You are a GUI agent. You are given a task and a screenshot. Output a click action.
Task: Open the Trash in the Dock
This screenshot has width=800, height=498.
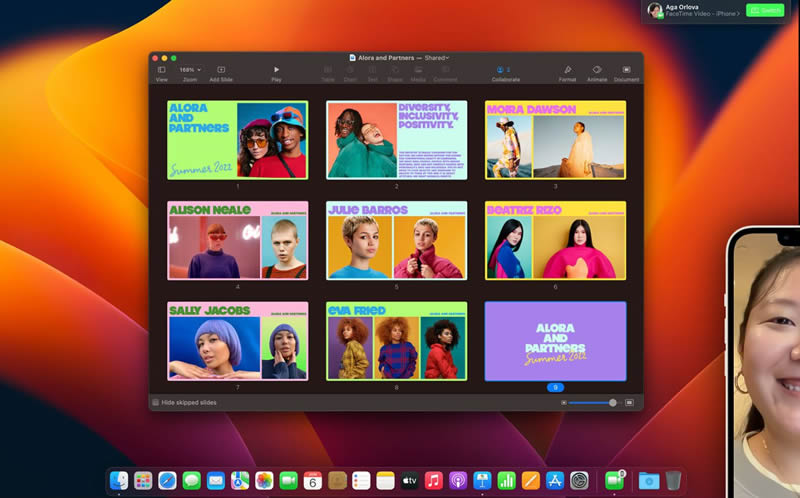click(x=673, y=481)
